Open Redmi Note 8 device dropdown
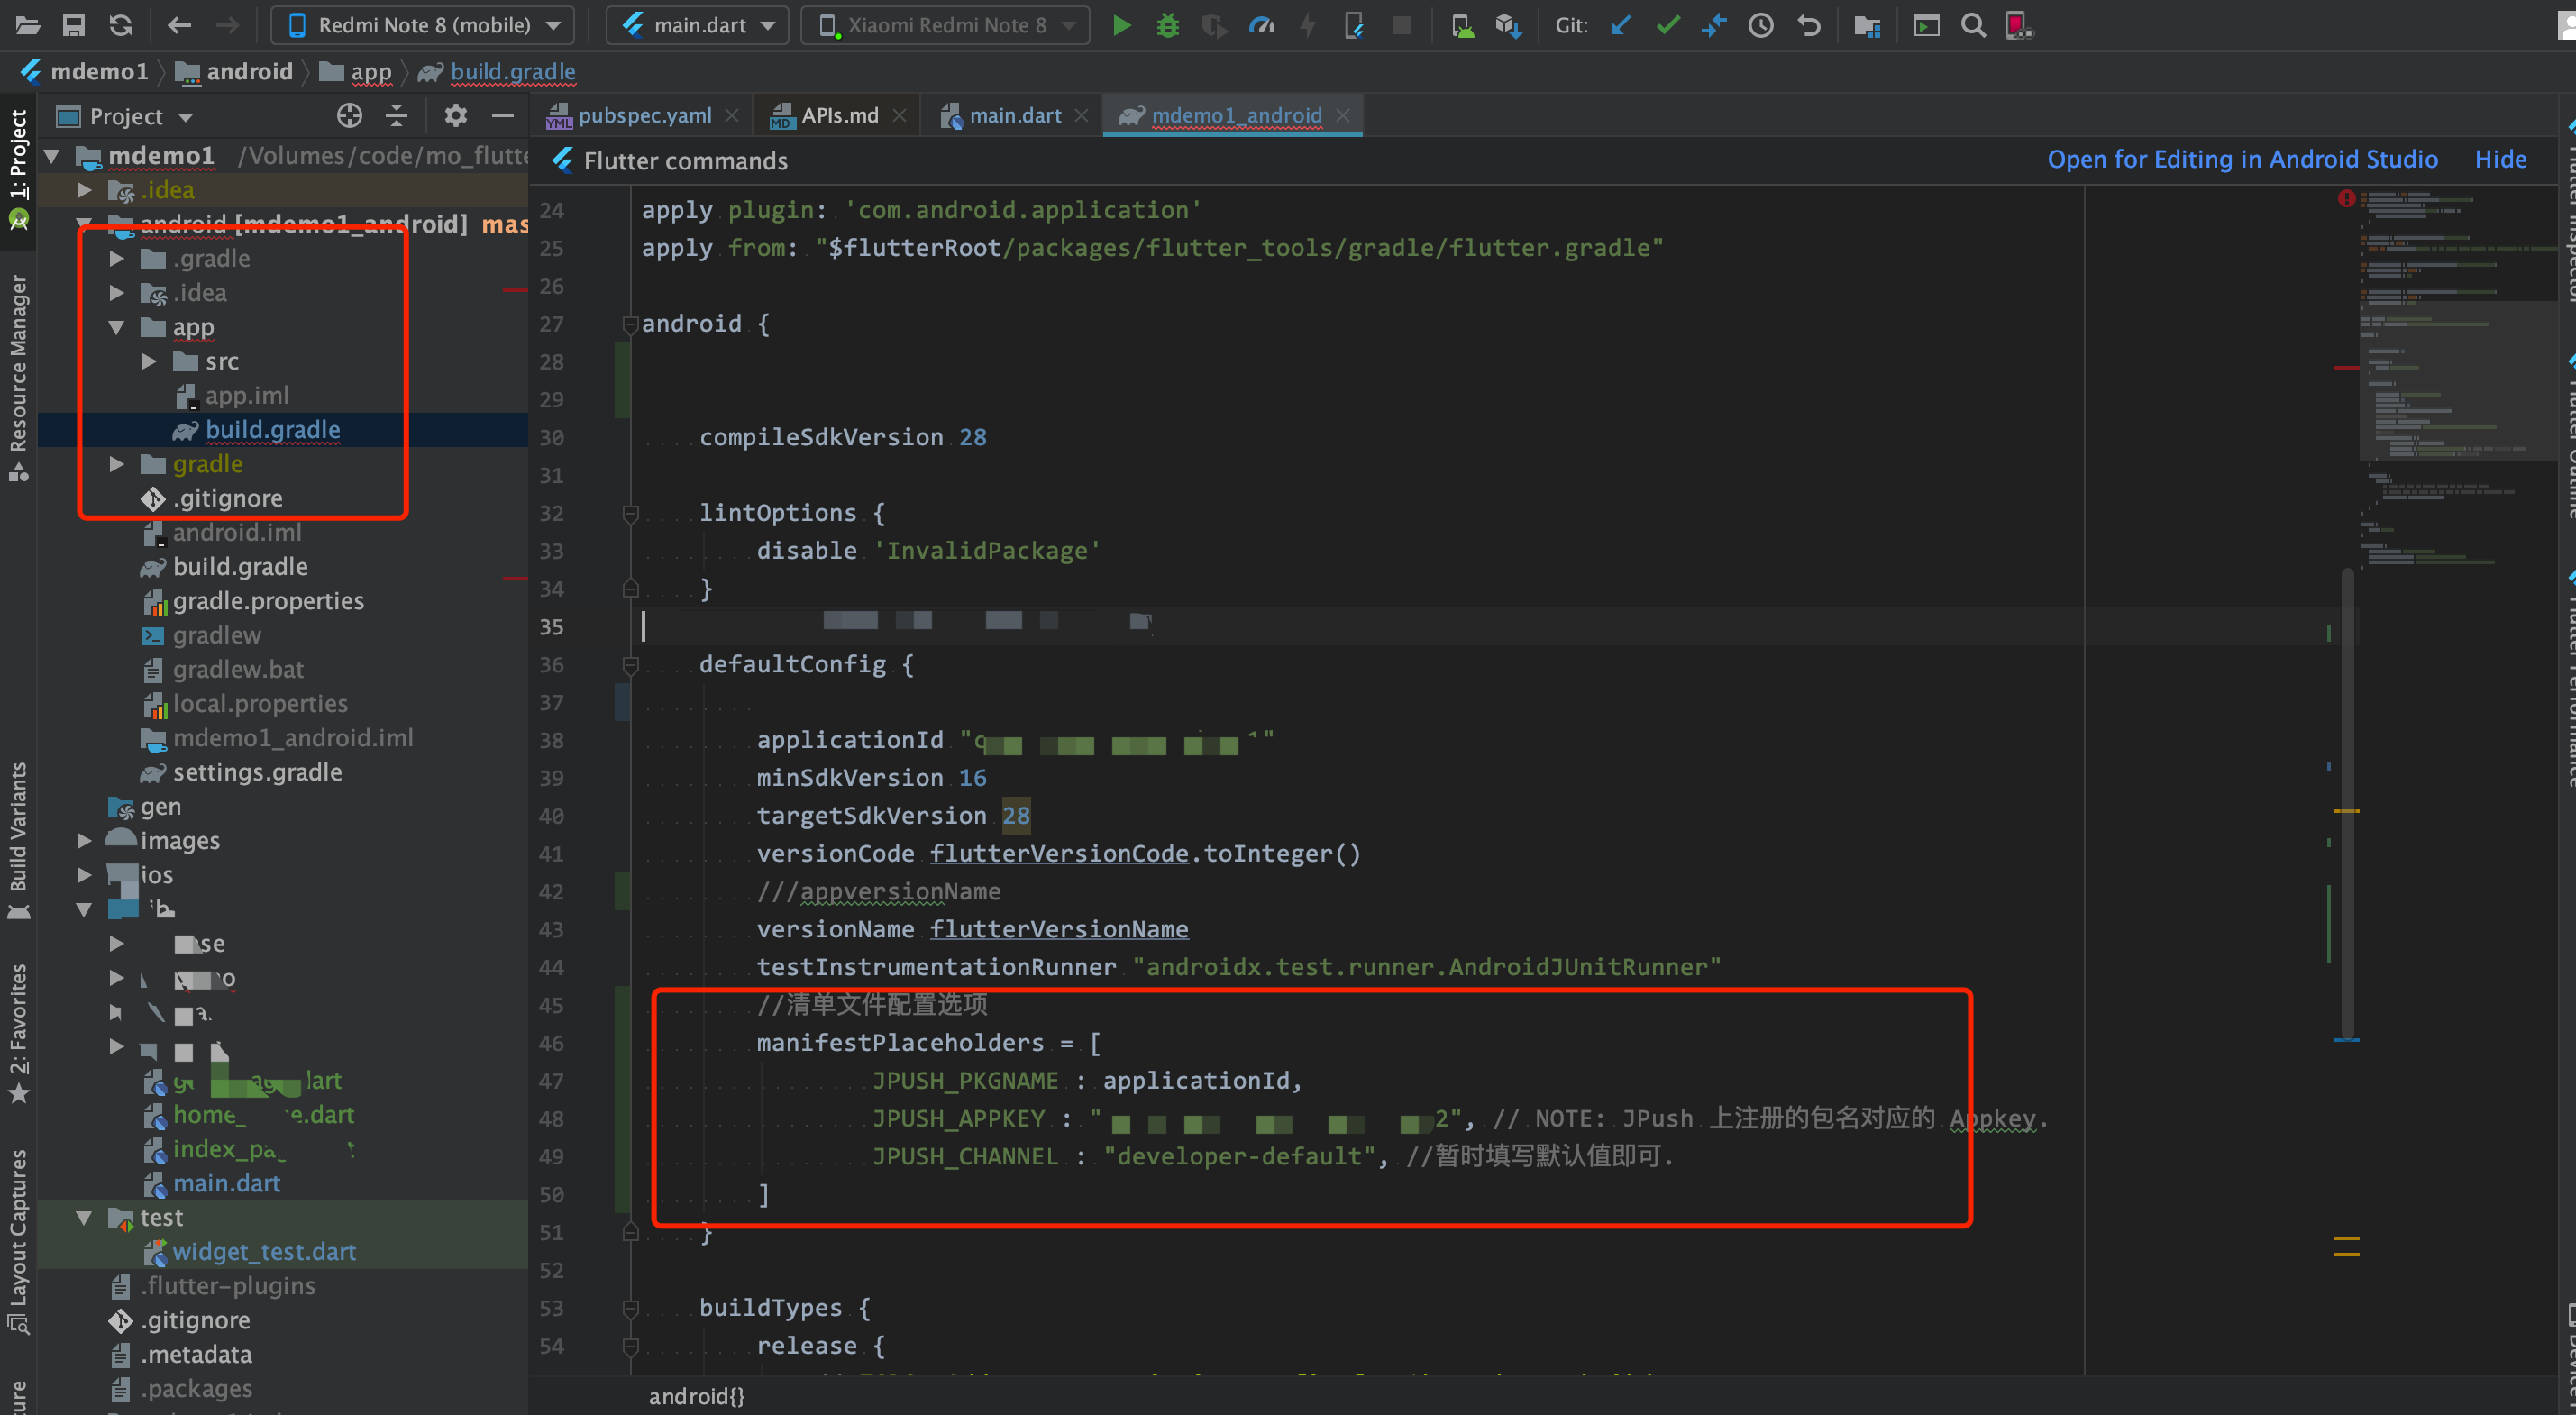2576x1415 pixels. [423, 26]
